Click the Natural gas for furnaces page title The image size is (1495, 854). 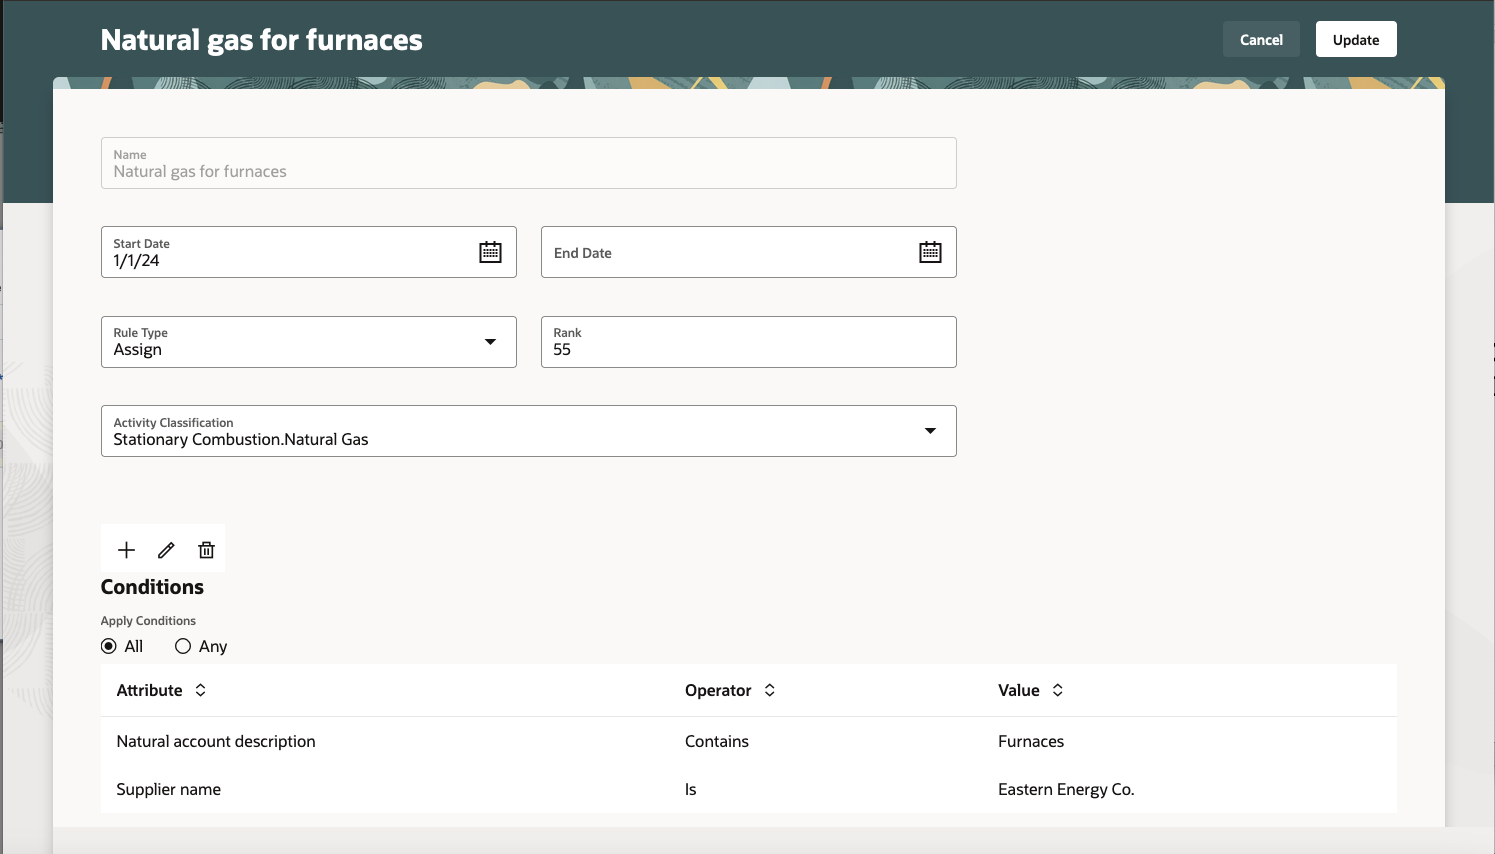(x=262, y=40)
